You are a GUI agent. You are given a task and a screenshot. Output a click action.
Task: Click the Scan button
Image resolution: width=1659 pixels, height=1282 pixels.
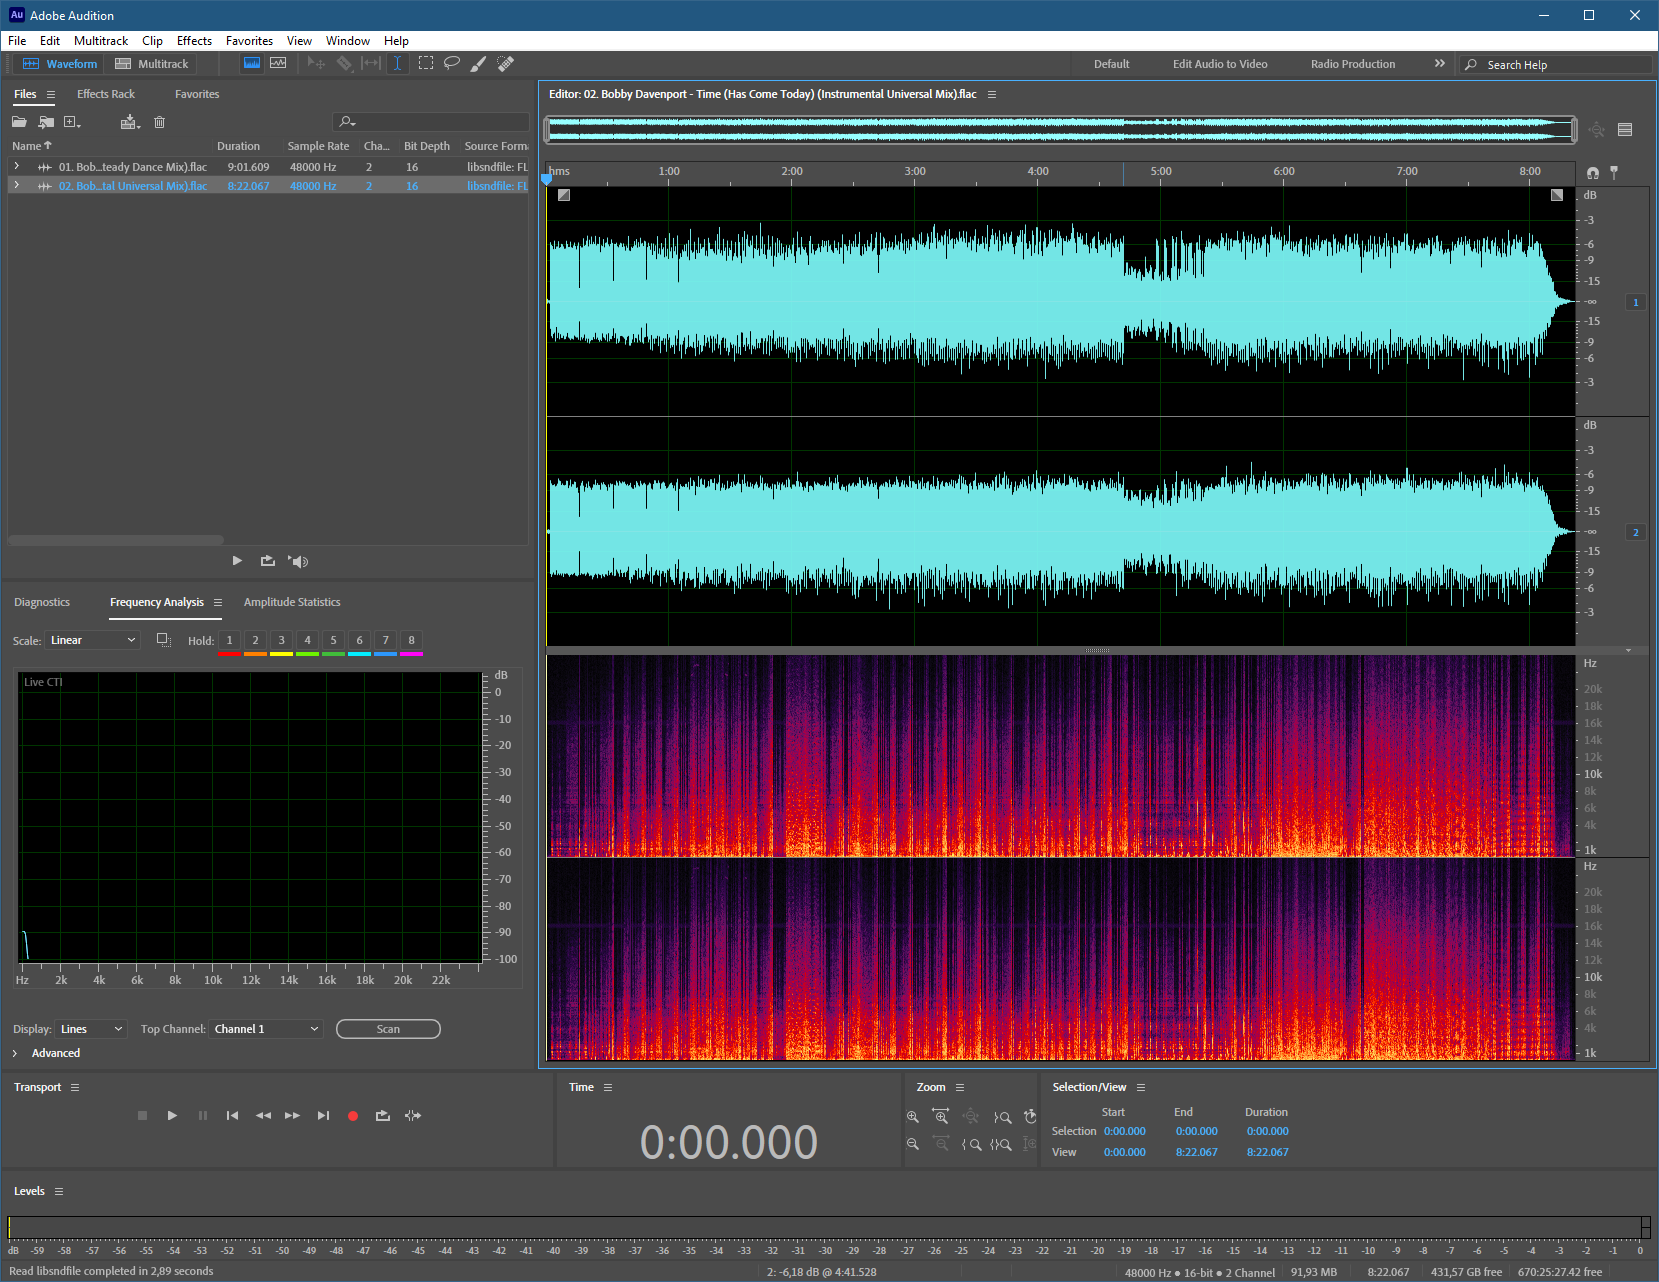(388, 1029)
